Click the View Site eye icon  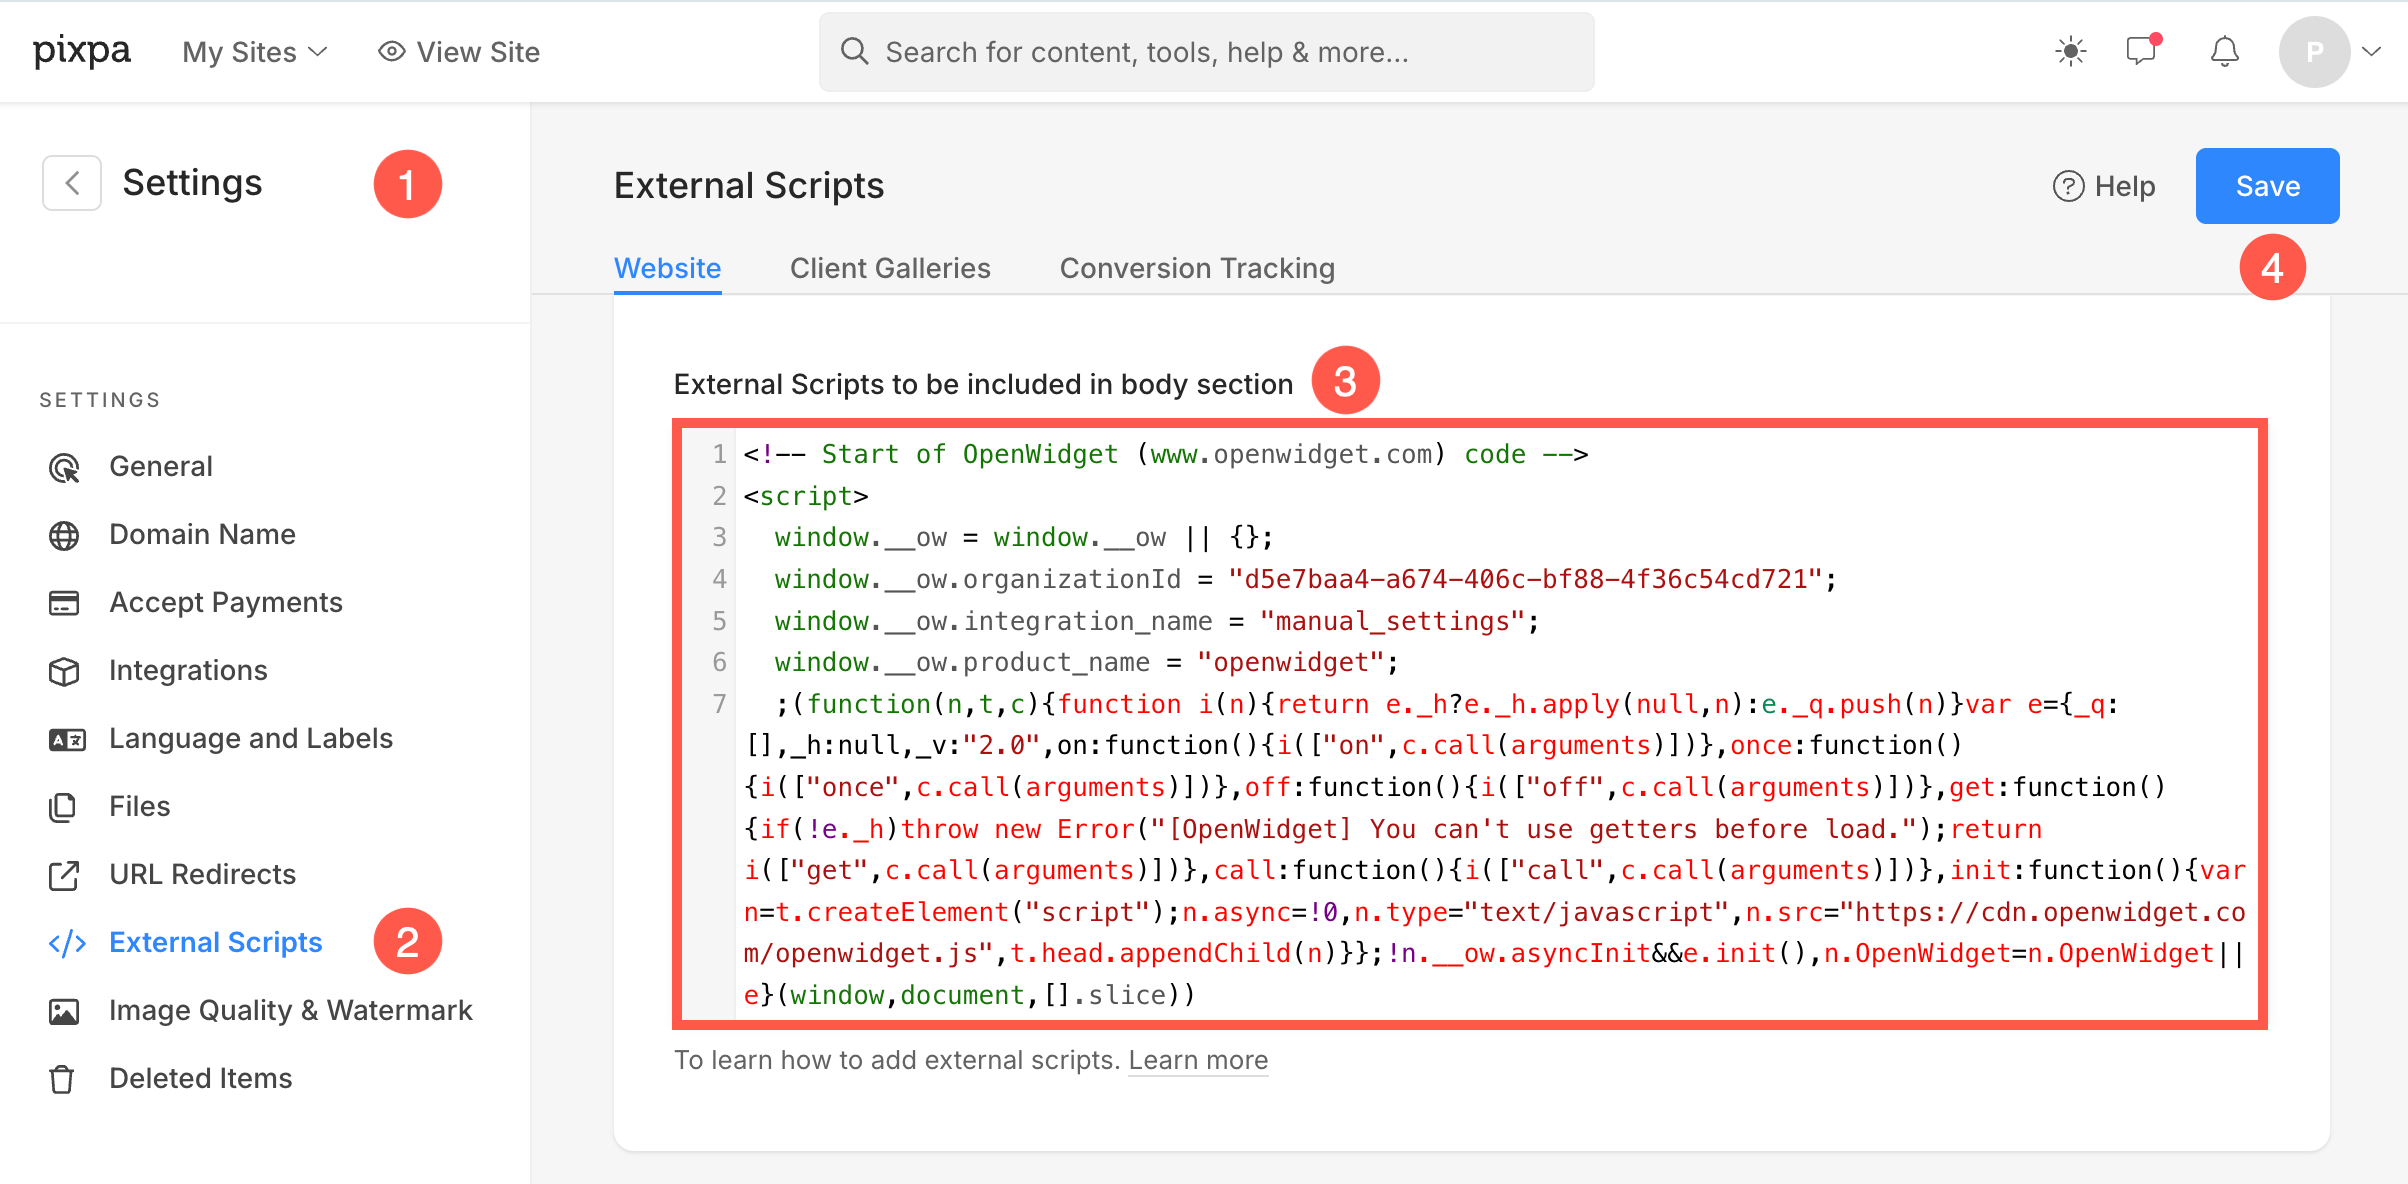[391, 51]
